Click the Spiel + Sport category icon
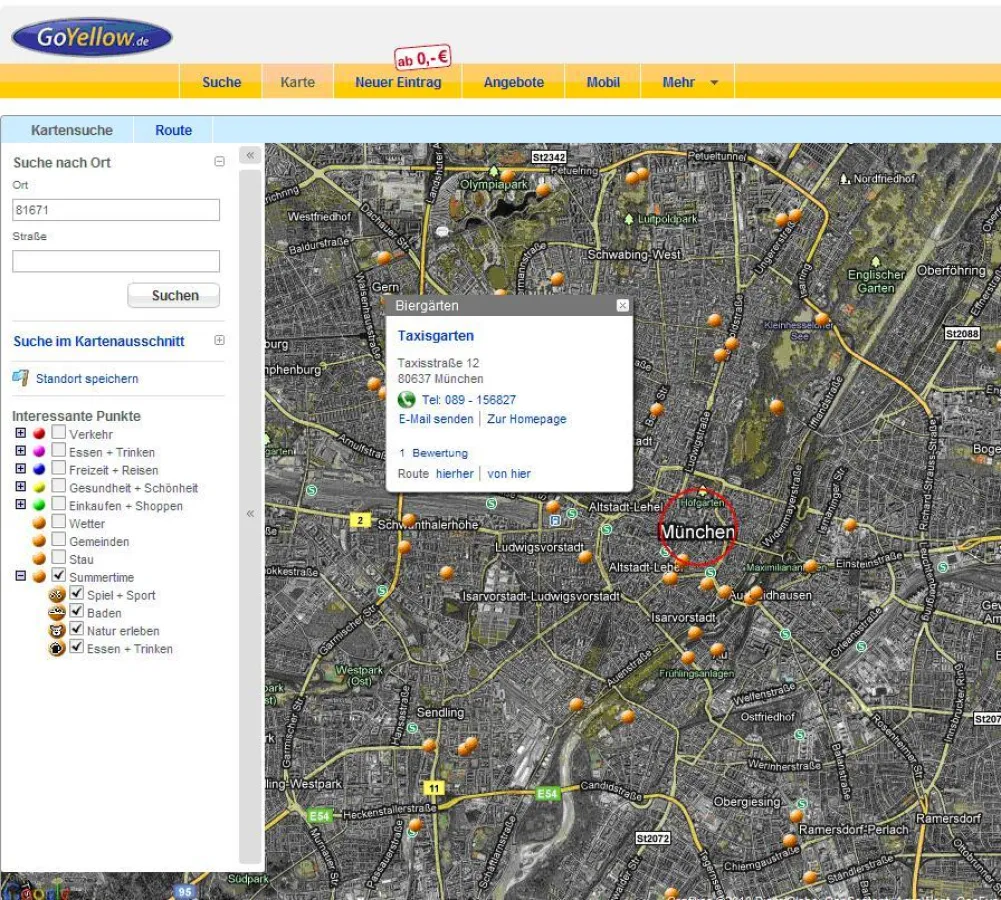This screenshot has width=1001, height=900. click(57, 595)
